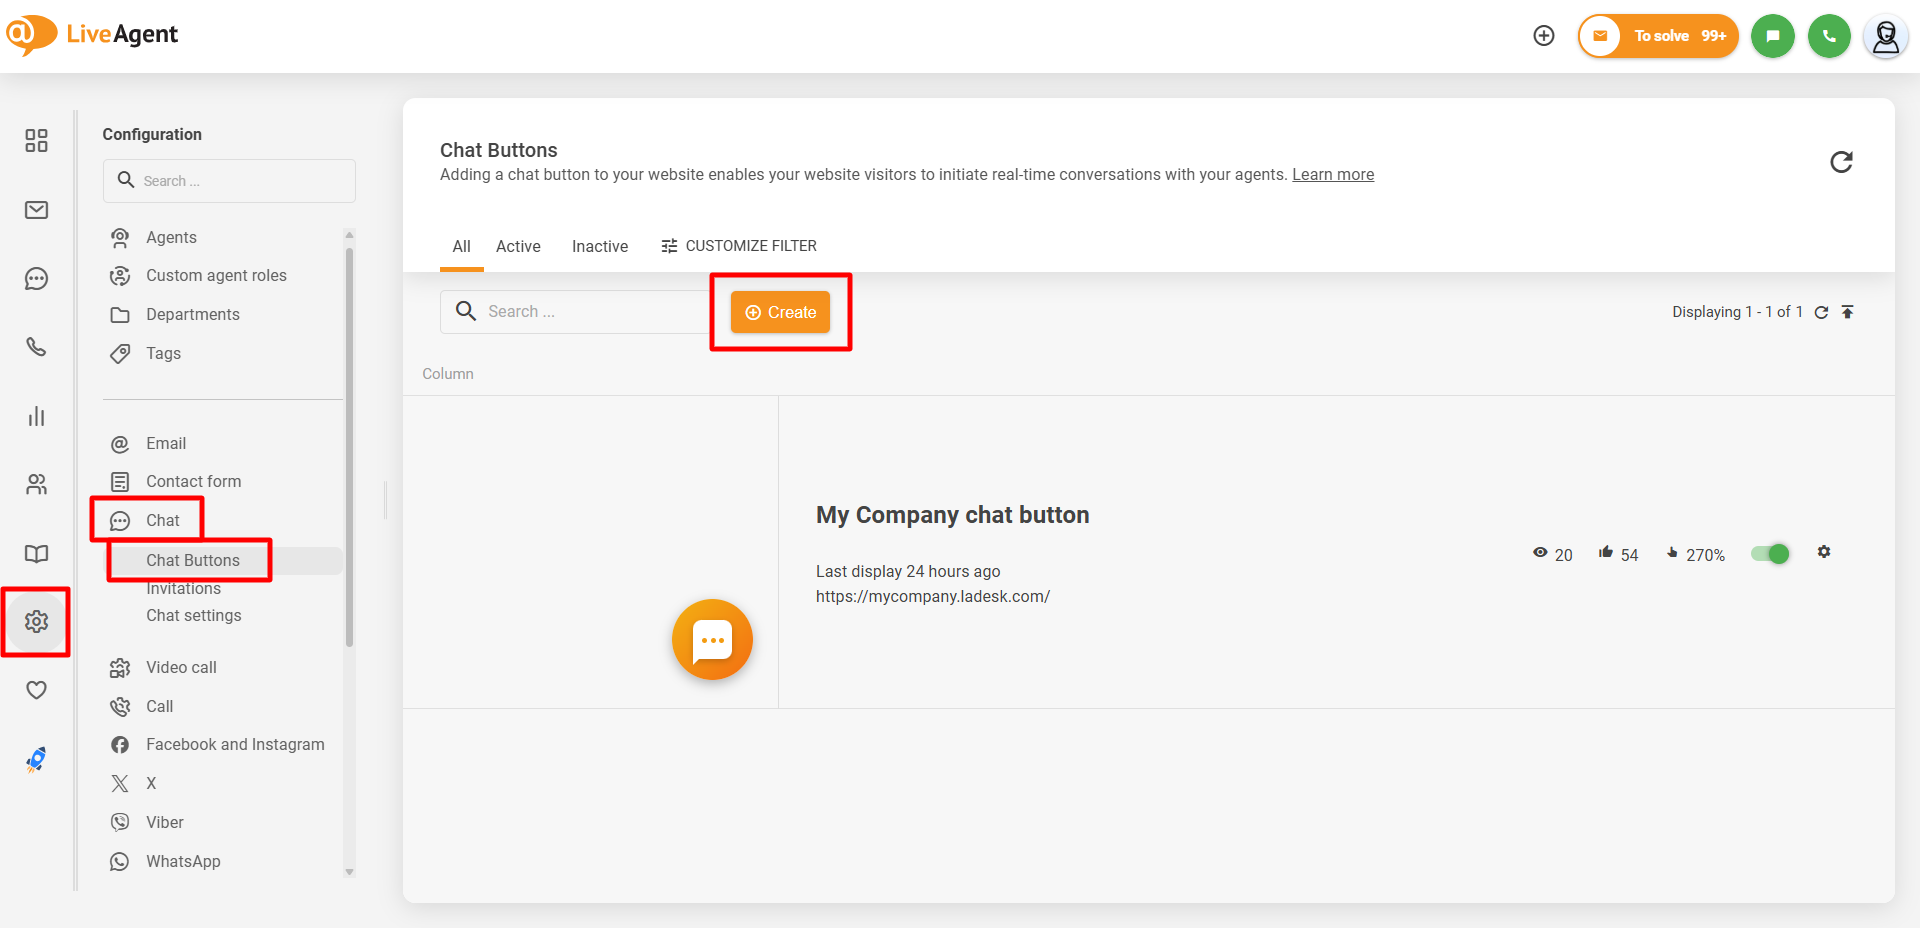
Task: Open Tickets via the envelope sidebar icon
Action: (x=36, y=210)
